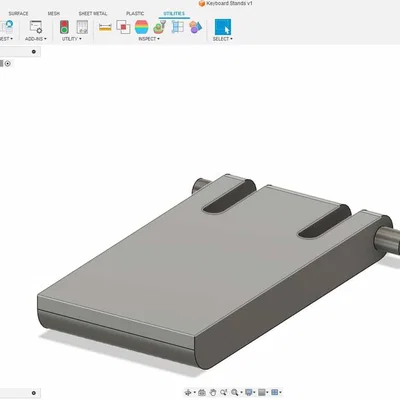
Task: Activate the blue Select tool
Action: (x=223, y=27)
